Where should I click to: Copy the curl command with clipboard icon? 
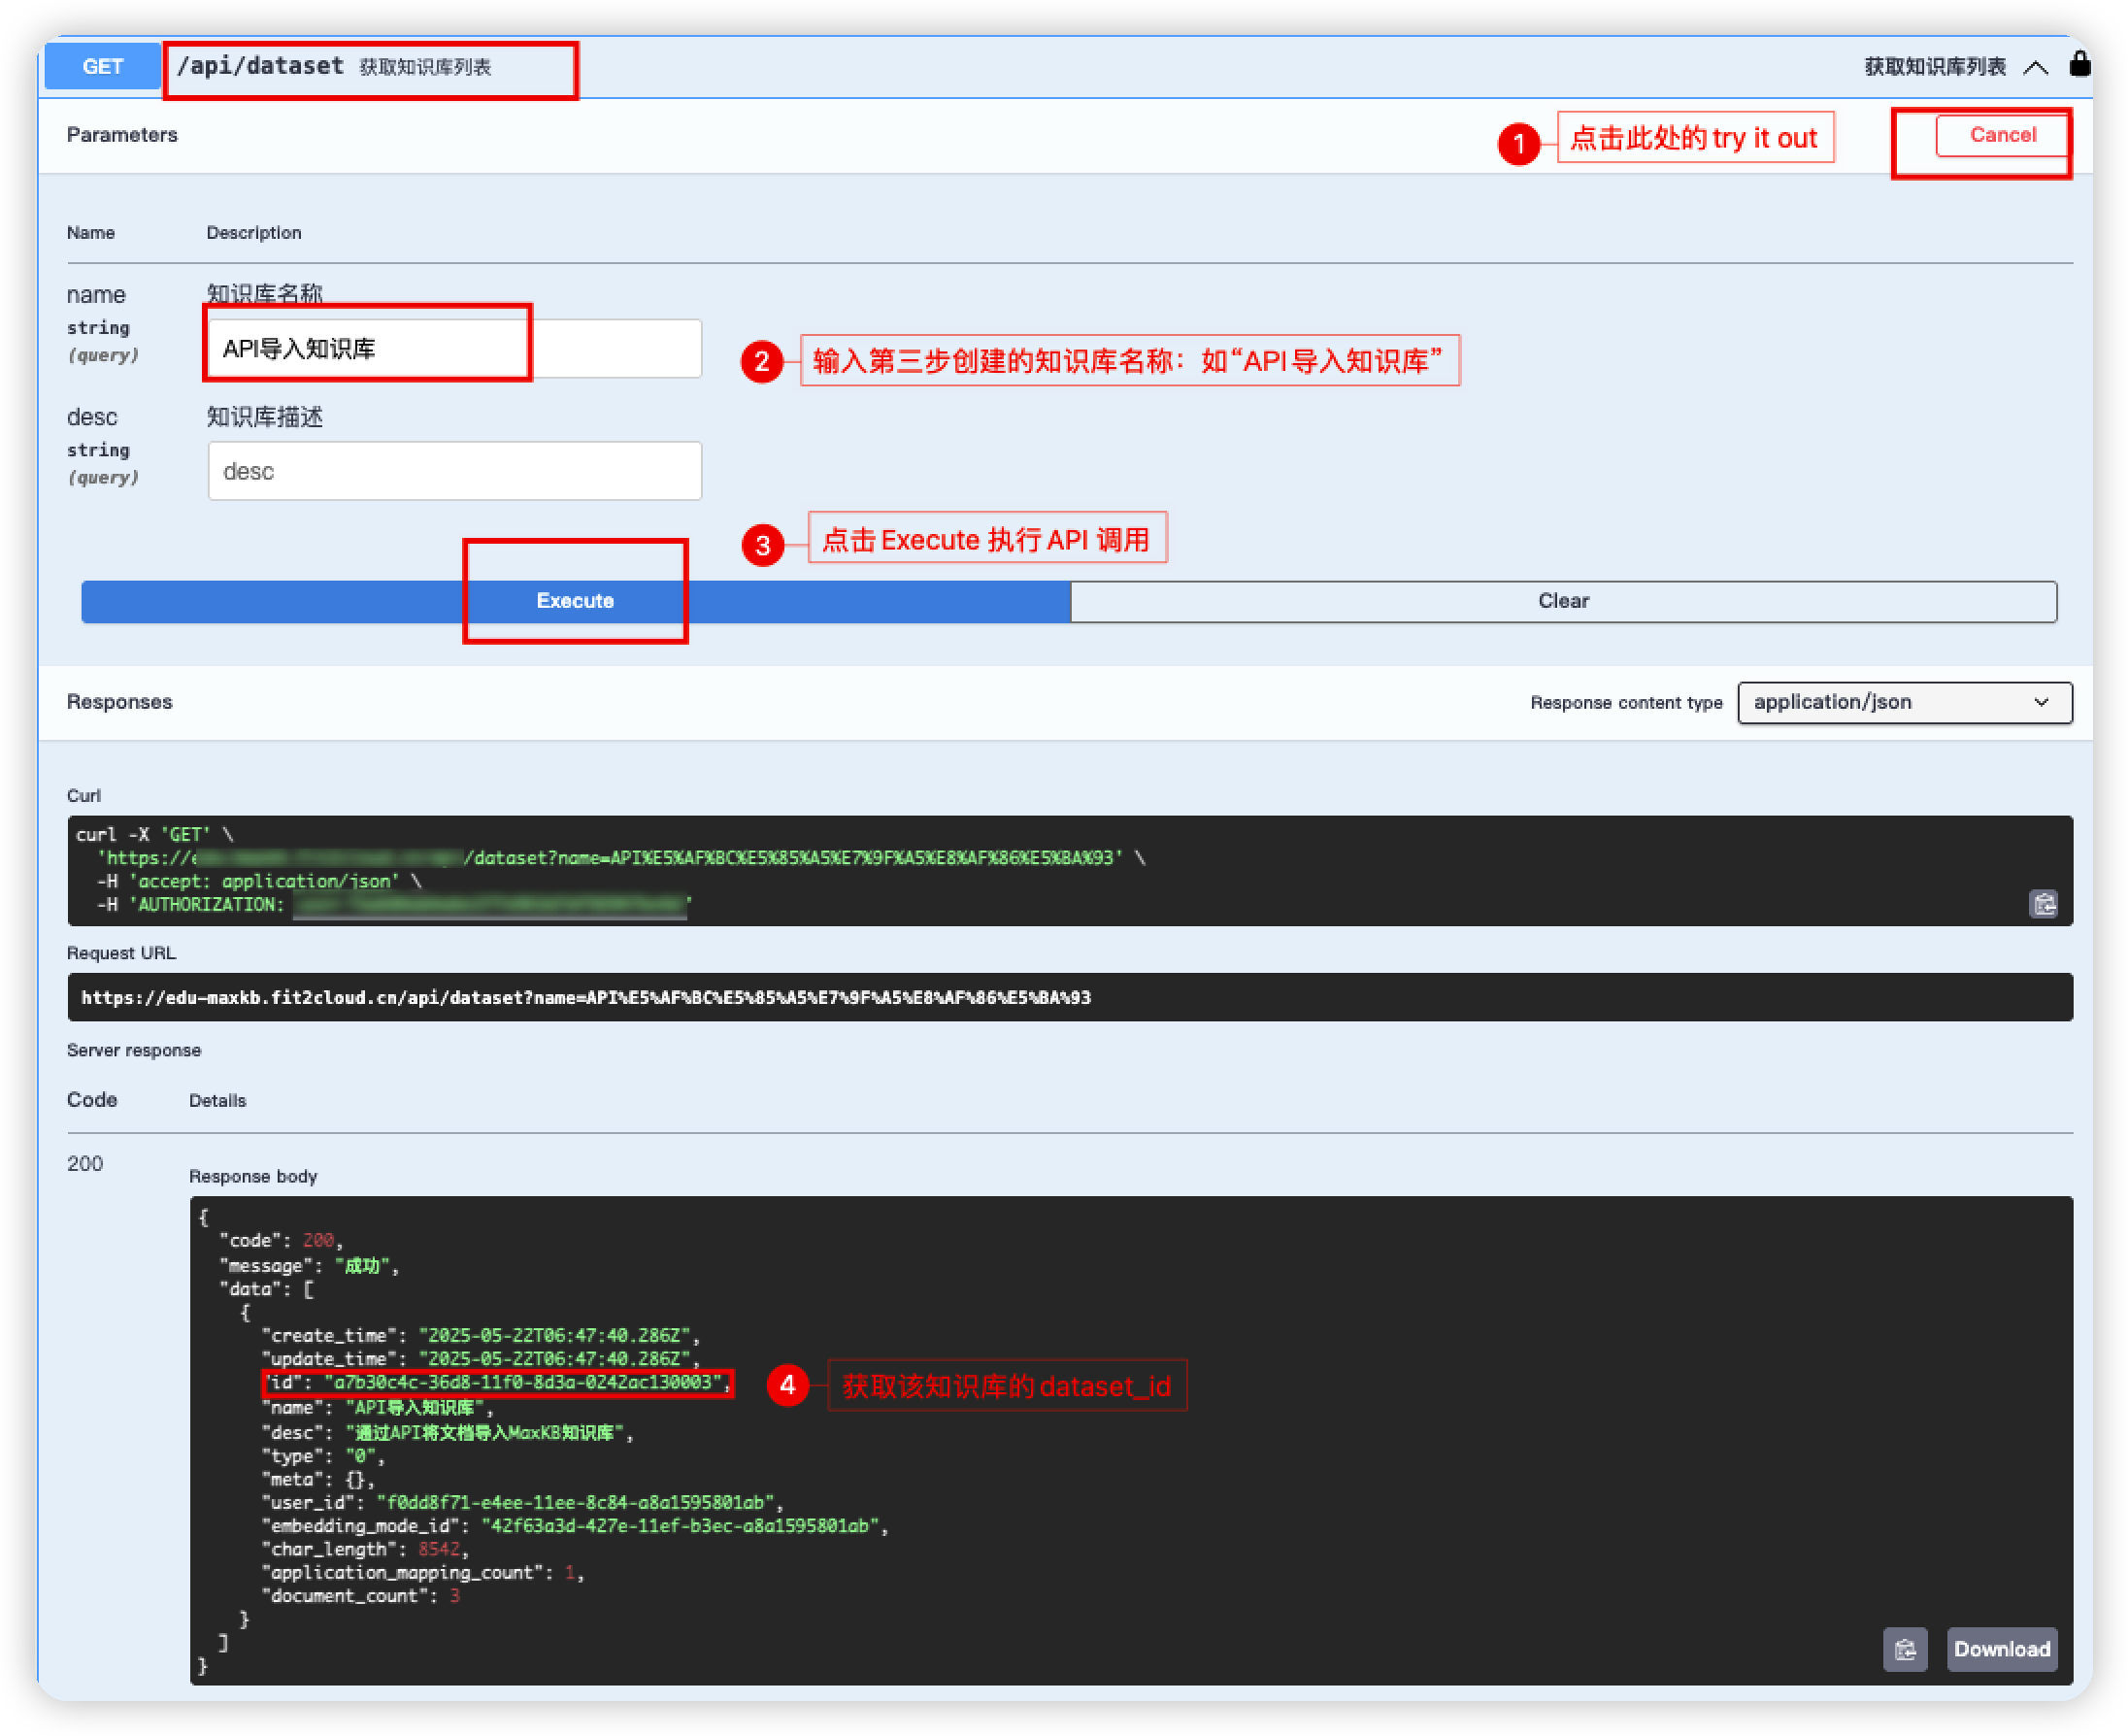[x=2043, y=904]
